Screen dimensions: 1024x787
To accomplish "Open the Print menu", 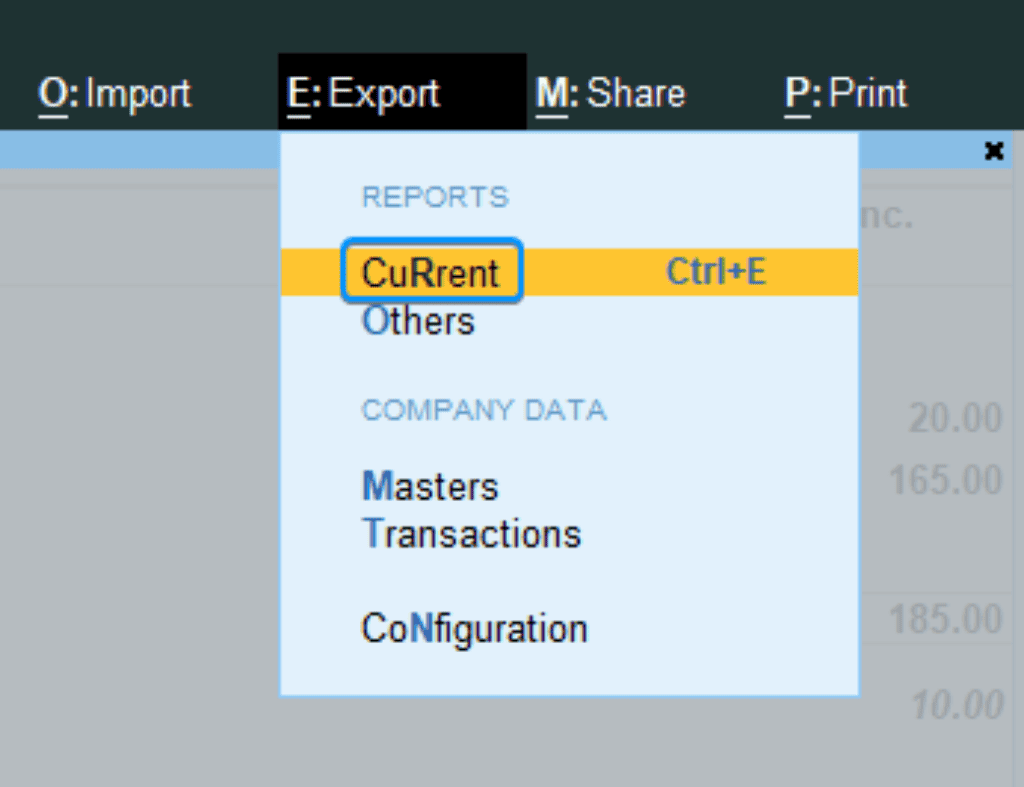I will click(x=845, y=92).
